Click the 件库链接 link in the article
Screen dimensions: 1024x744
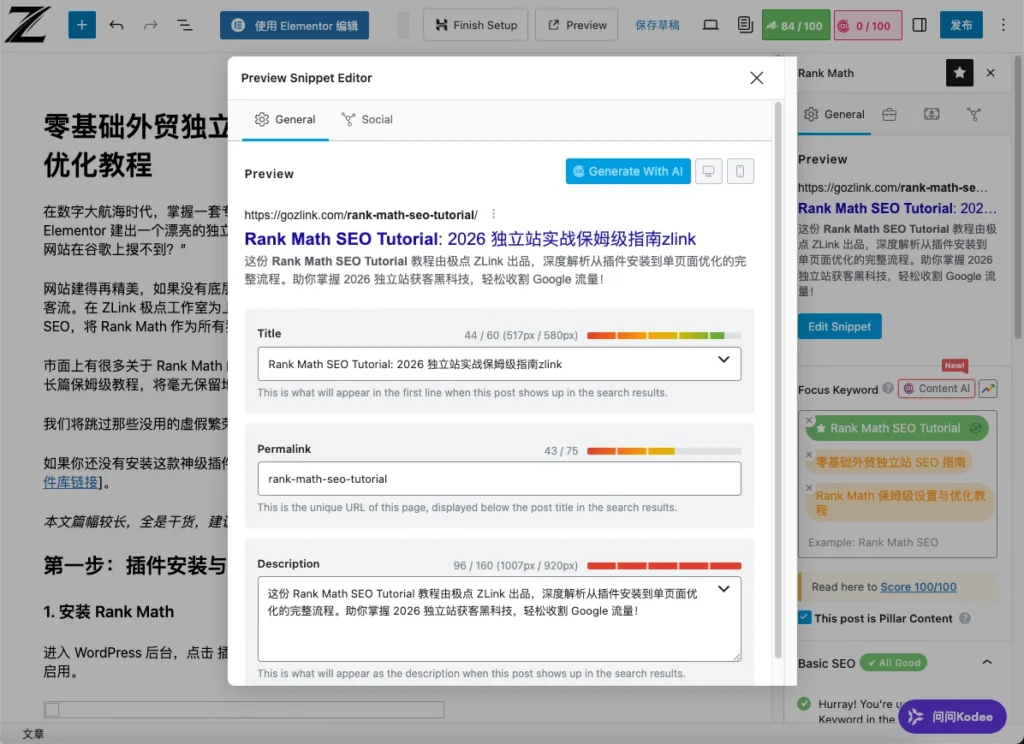tap(71, 482)
